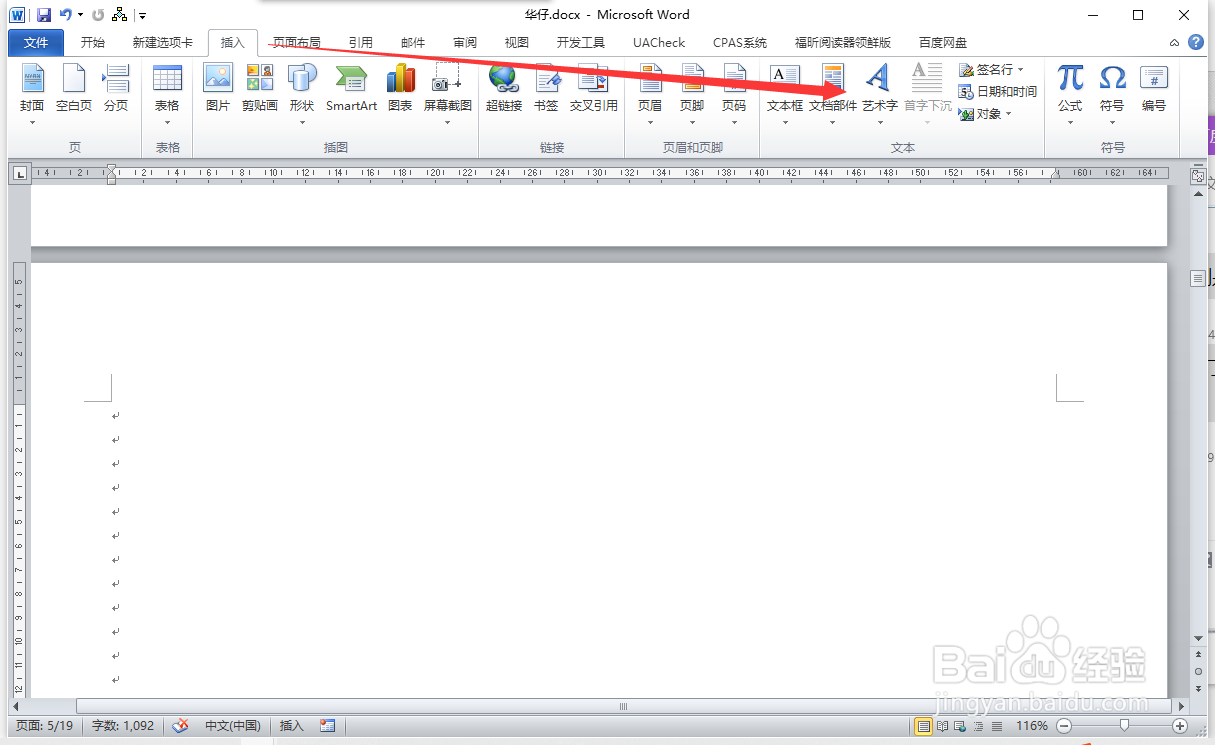This screenshot has width=1215, height=745.
Task: Open Quick Parts (文档部件) menu
Action: [833, 95]
